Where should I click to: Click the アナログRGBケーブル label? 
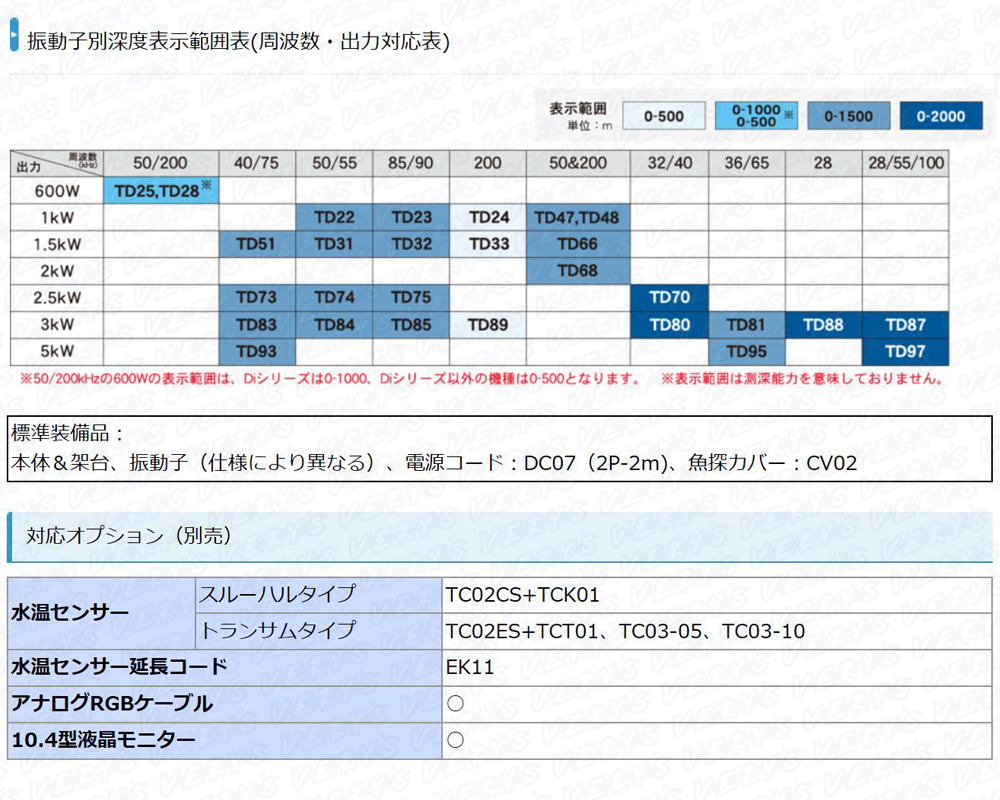point(112,704)
